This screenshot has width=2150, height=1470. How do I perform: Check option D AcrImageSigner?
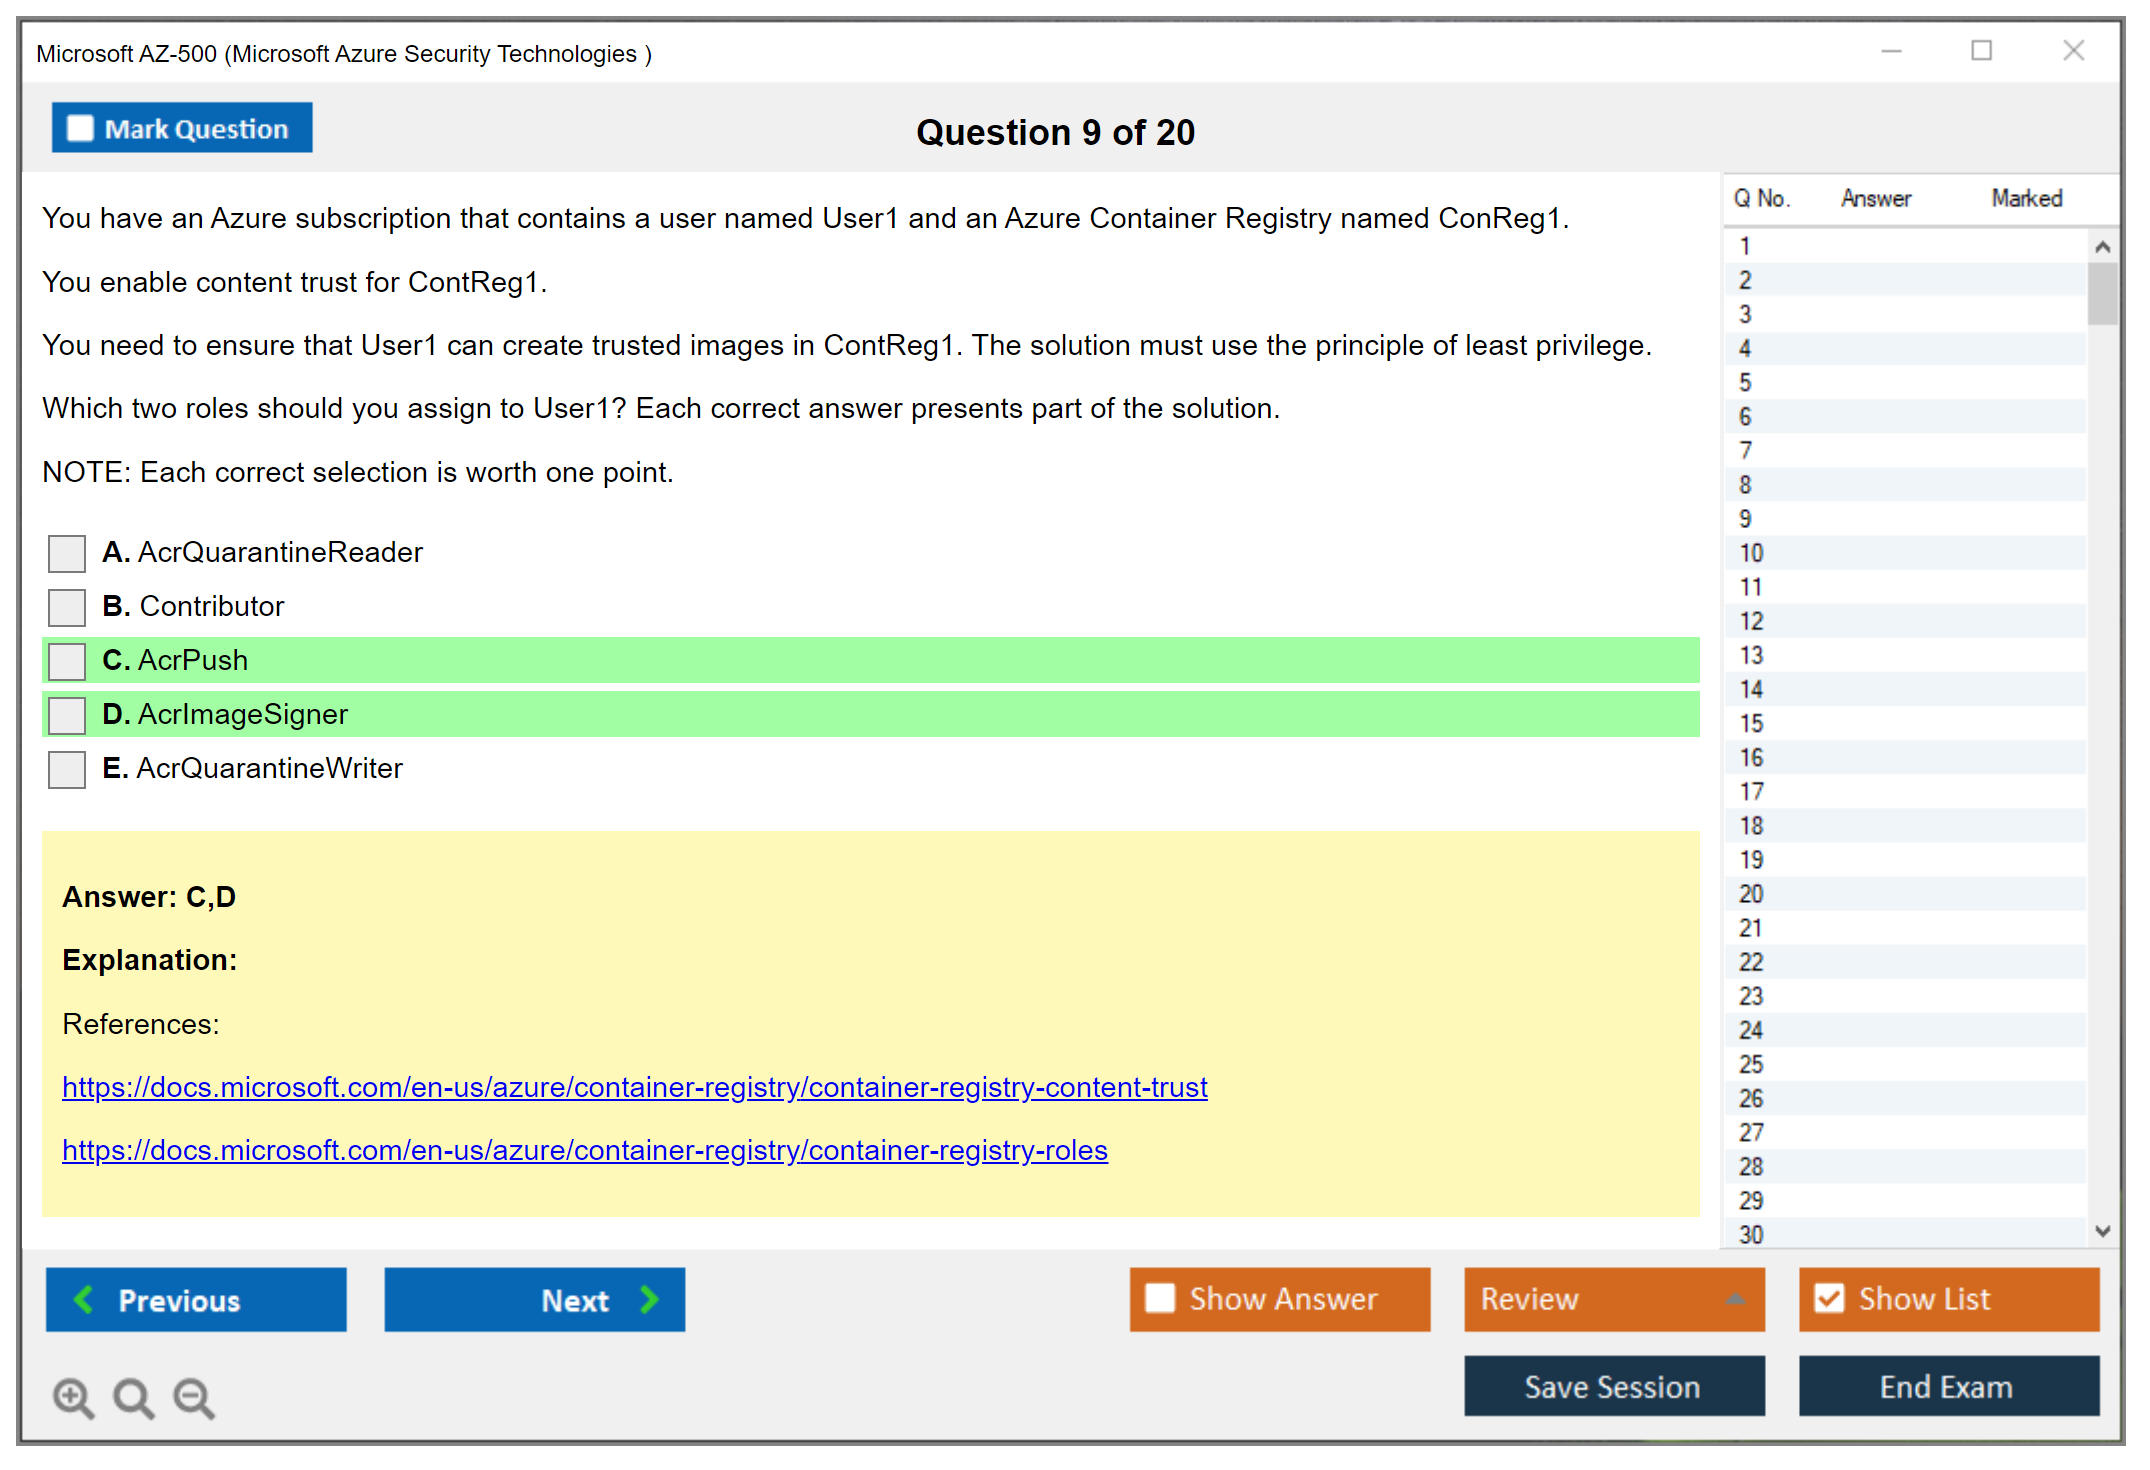click(67, 715)
